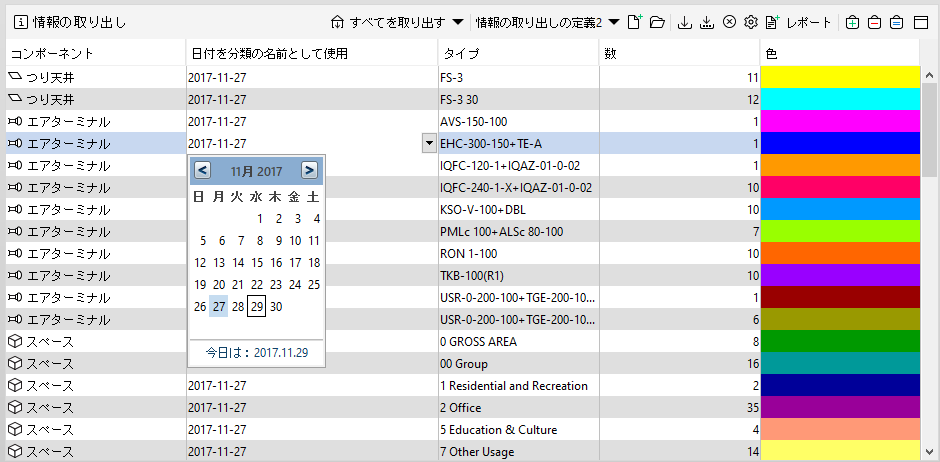Click the yellow color swatch in the FS-3 row
The height and width of the screenshot is (462, 940).
coord(840,77)
